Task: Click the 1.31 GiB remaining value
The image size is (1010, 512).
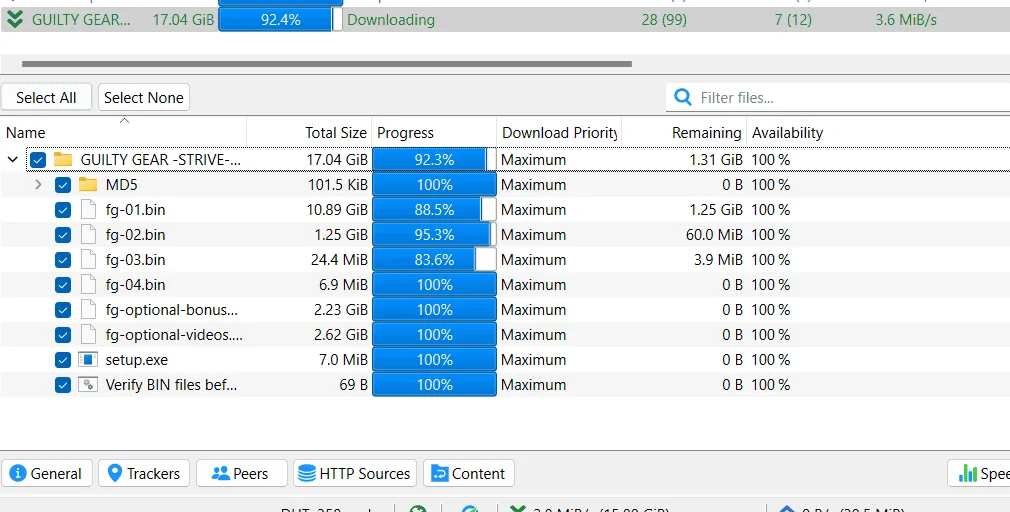Action: pyautogui.click(x=716, y=160)
